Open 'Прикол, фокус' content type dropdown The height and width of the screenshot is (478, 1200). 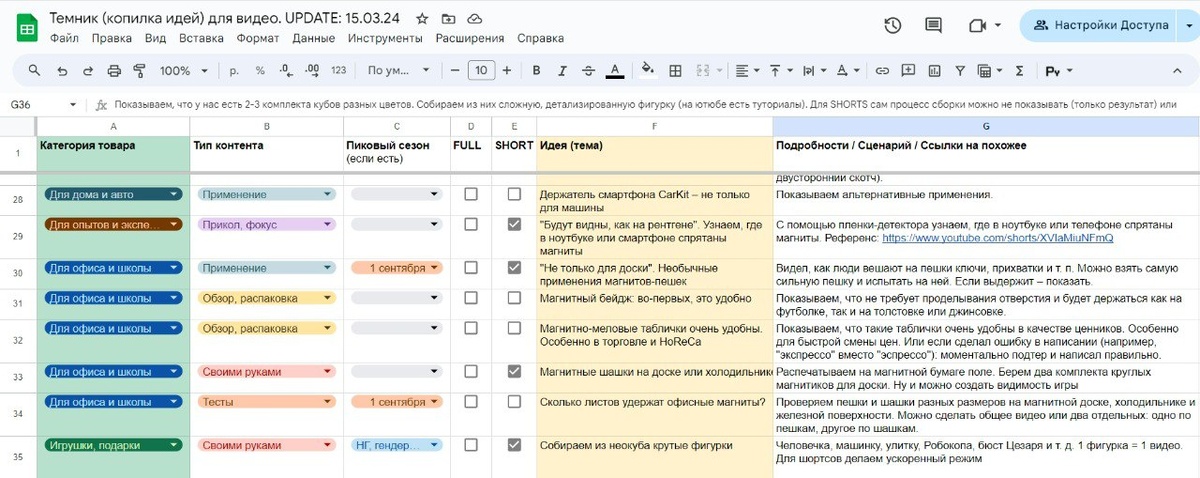[x=329, y=224]
